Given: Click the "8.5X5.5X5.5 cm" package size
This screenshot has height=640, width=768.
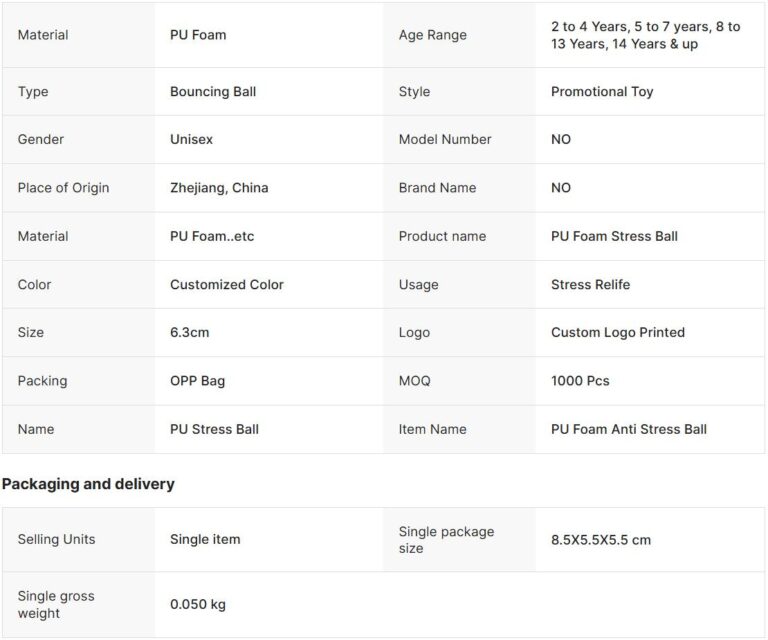Looking at the screenshot, I should 601,540.
